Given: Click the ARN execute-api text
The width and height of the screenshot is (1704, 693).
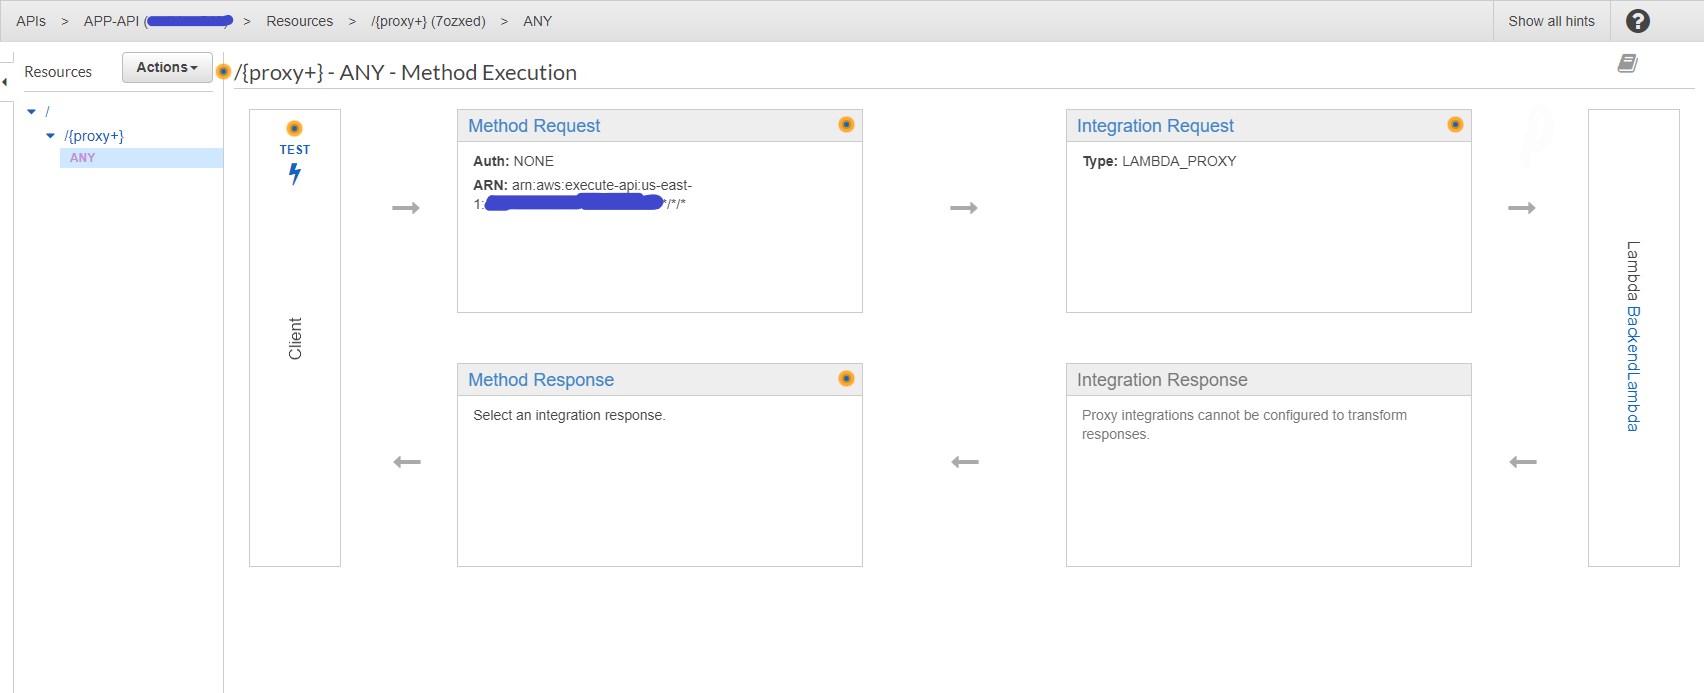Looking at the screenshot, I should [582, 194].
